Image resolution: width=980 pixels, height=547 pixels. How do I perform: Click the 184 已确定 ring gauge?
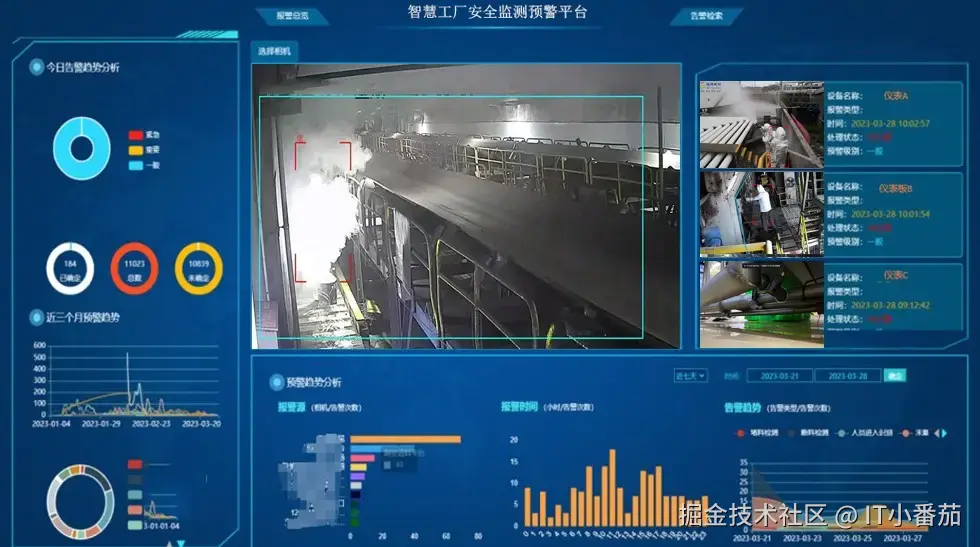click(x=70, y=269)
